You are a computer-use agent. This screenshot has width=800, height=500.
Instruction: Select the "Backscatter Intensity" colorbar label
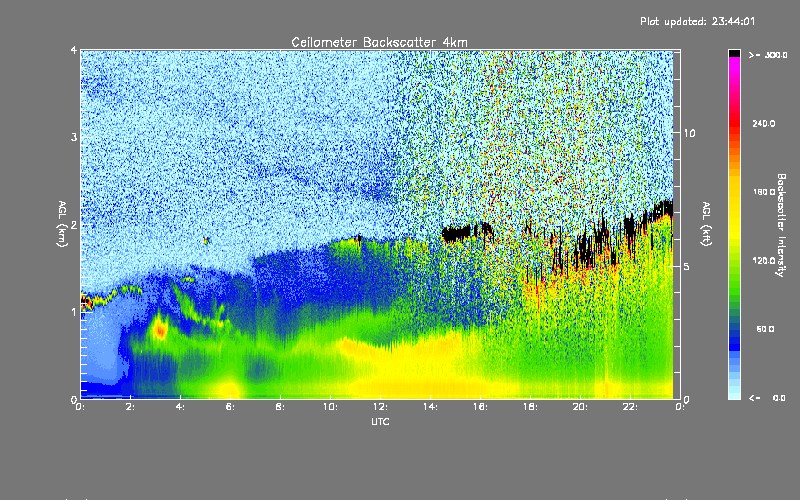pyautogui.click(x=781, y=225)
